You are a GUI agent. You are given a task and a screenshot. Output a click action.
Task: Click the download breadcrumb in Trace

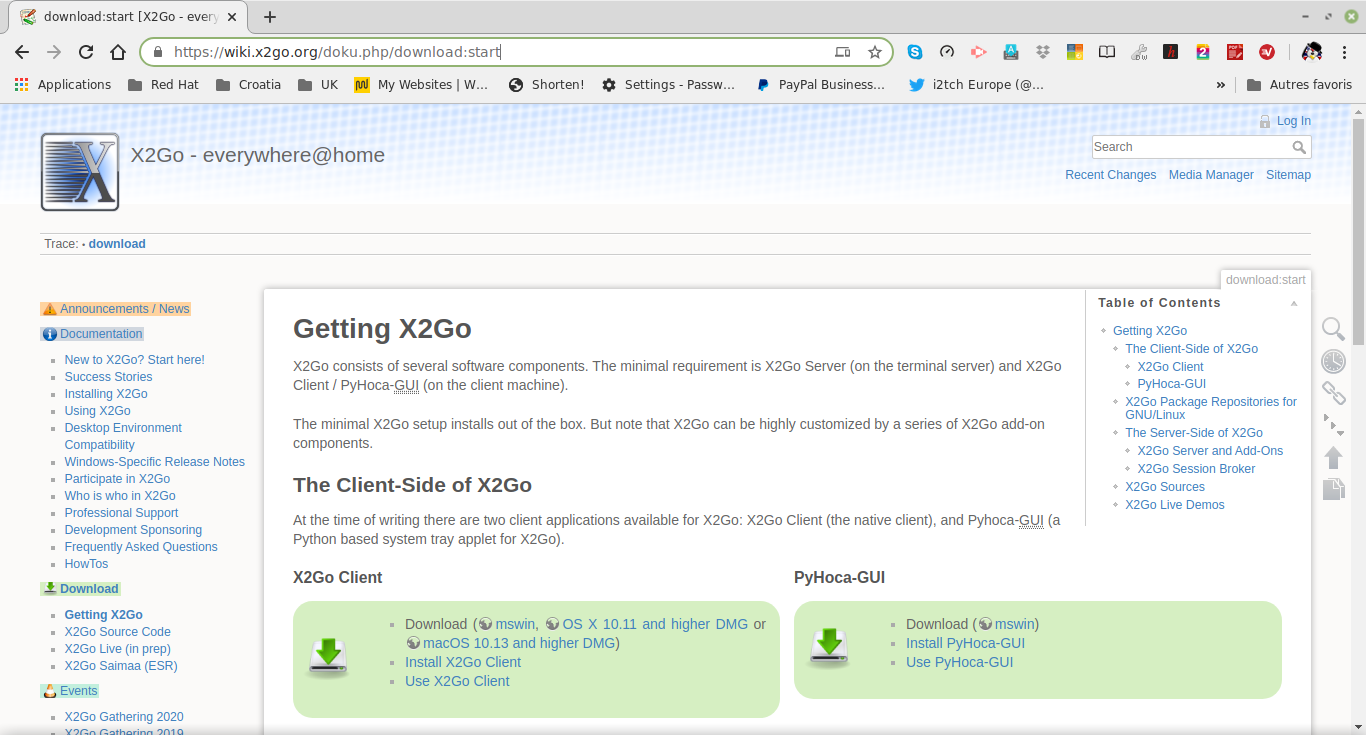[x=117, y=244]
